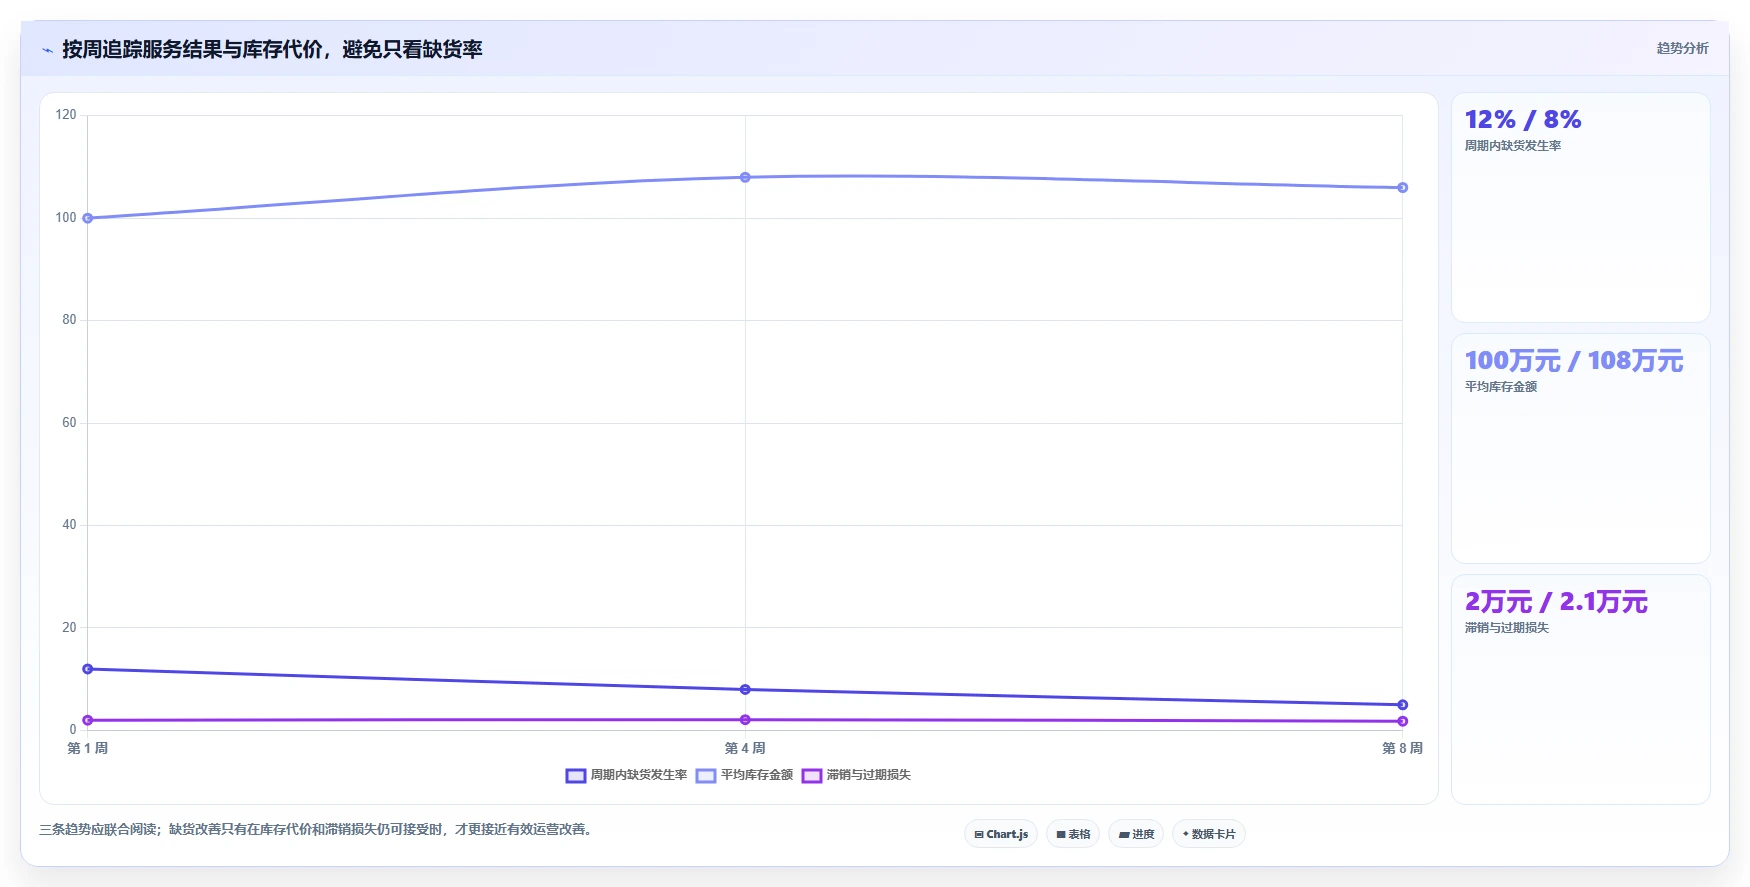
Task: Click the 12% / 8% card value
Action: click(x=1523, y=120)
